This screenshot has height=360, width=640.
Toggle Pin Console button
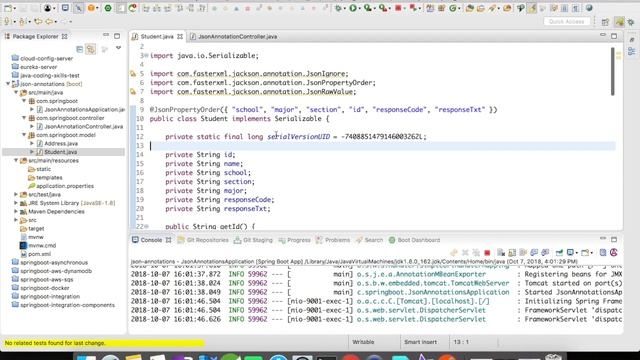tap(560, 253)
